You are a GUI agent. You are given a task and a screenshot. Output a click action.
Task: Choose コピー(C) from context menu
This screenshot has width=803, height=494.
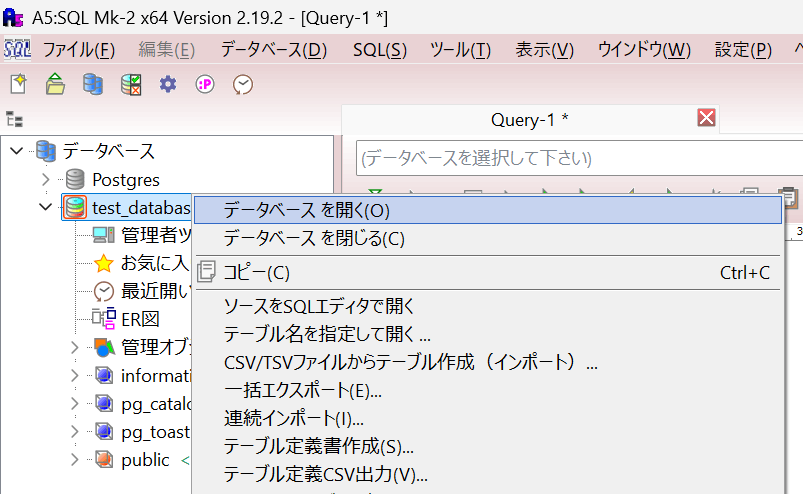click(488, 272)
